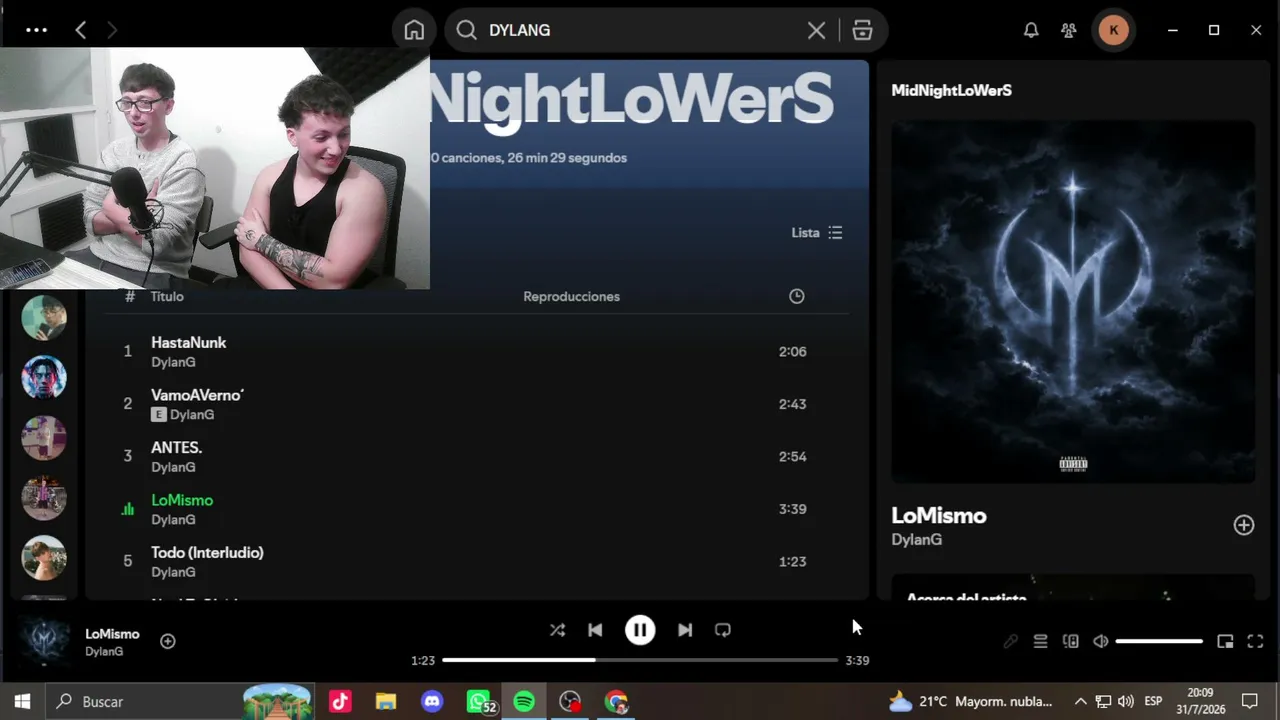Open the second library thumbnail in the sidebar
Viewport: 1280px width, 720px height.
(x=44, y=378)
